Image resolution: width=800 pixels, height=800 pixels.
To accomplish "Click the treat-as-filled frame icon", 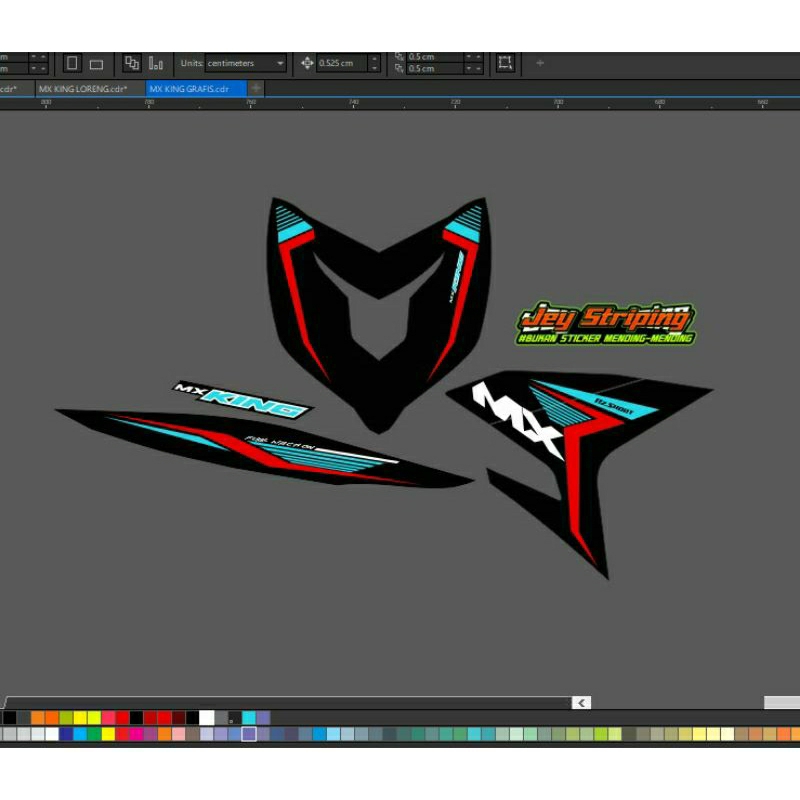I will click(505, 63).
